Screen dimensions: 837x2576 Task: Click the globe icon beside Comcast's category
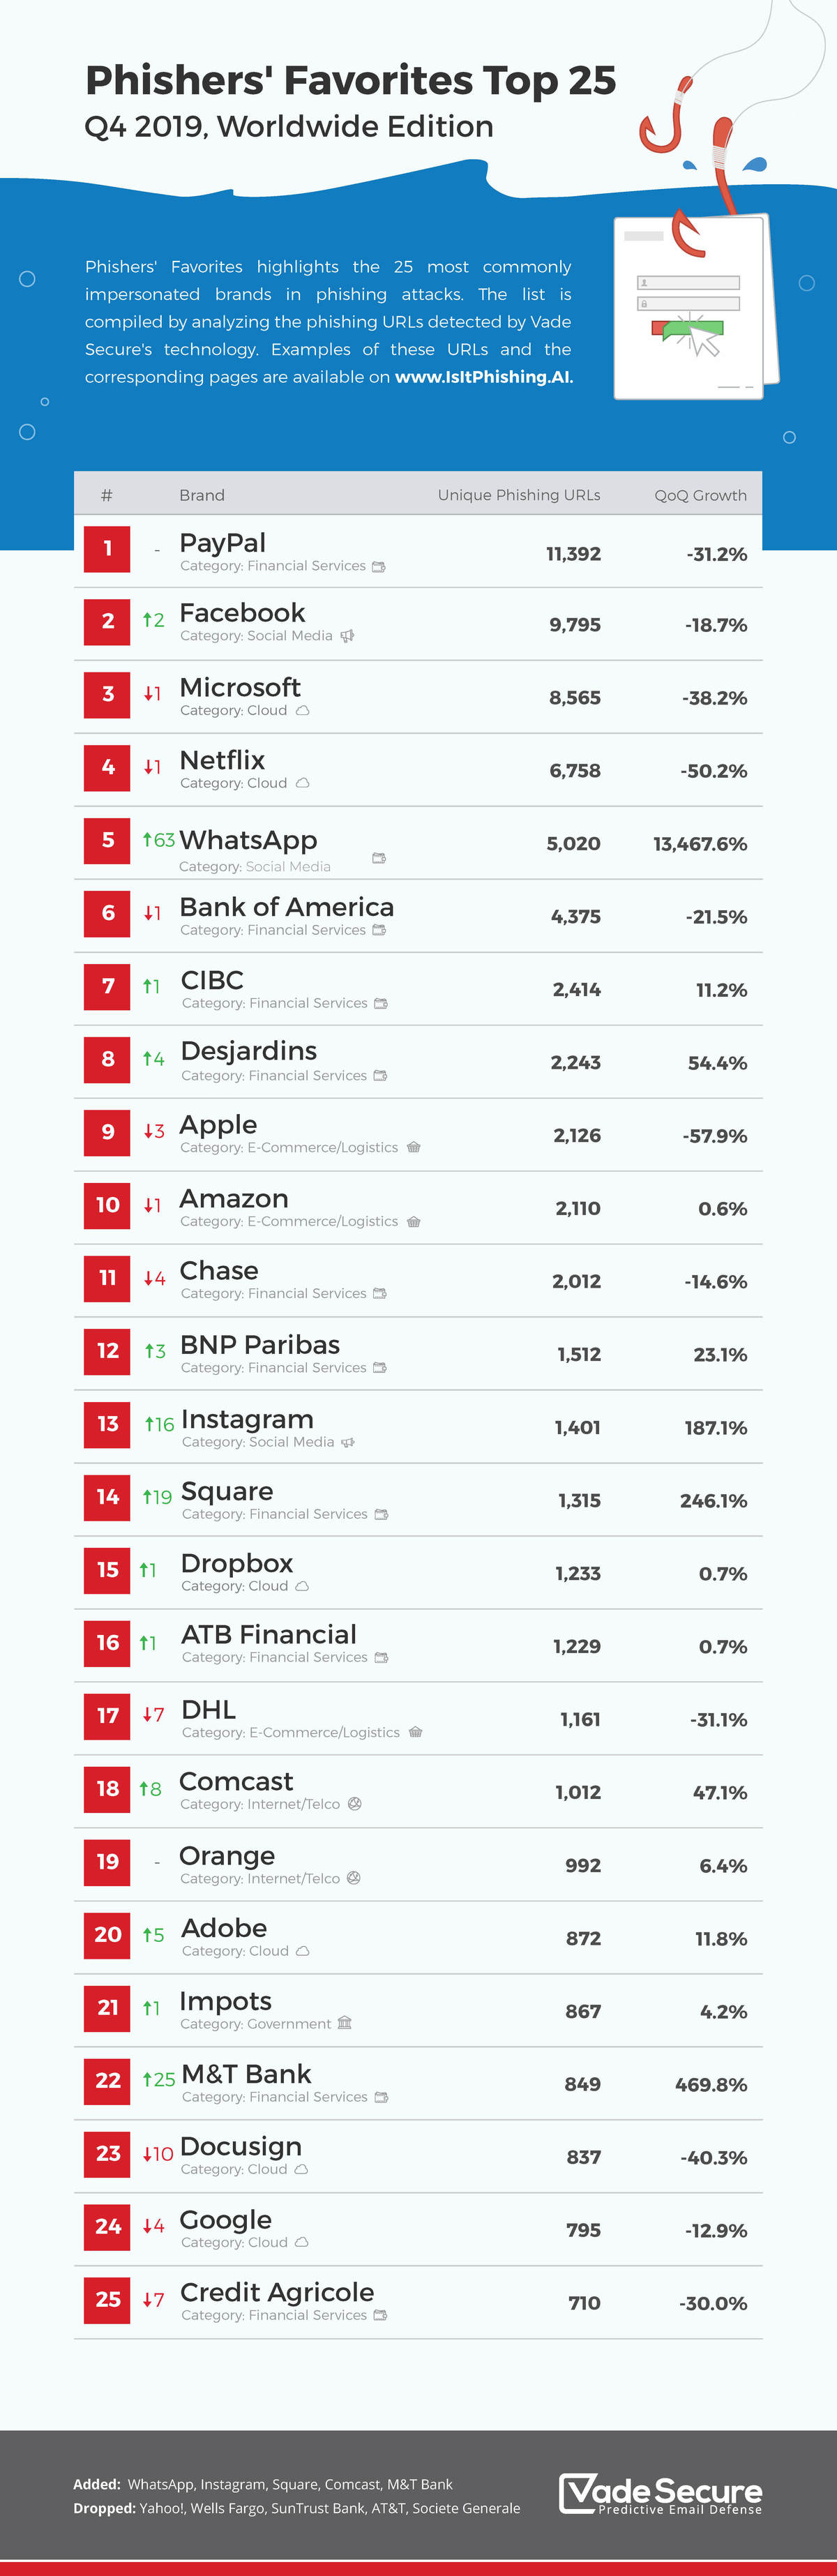click(354, 1804)
